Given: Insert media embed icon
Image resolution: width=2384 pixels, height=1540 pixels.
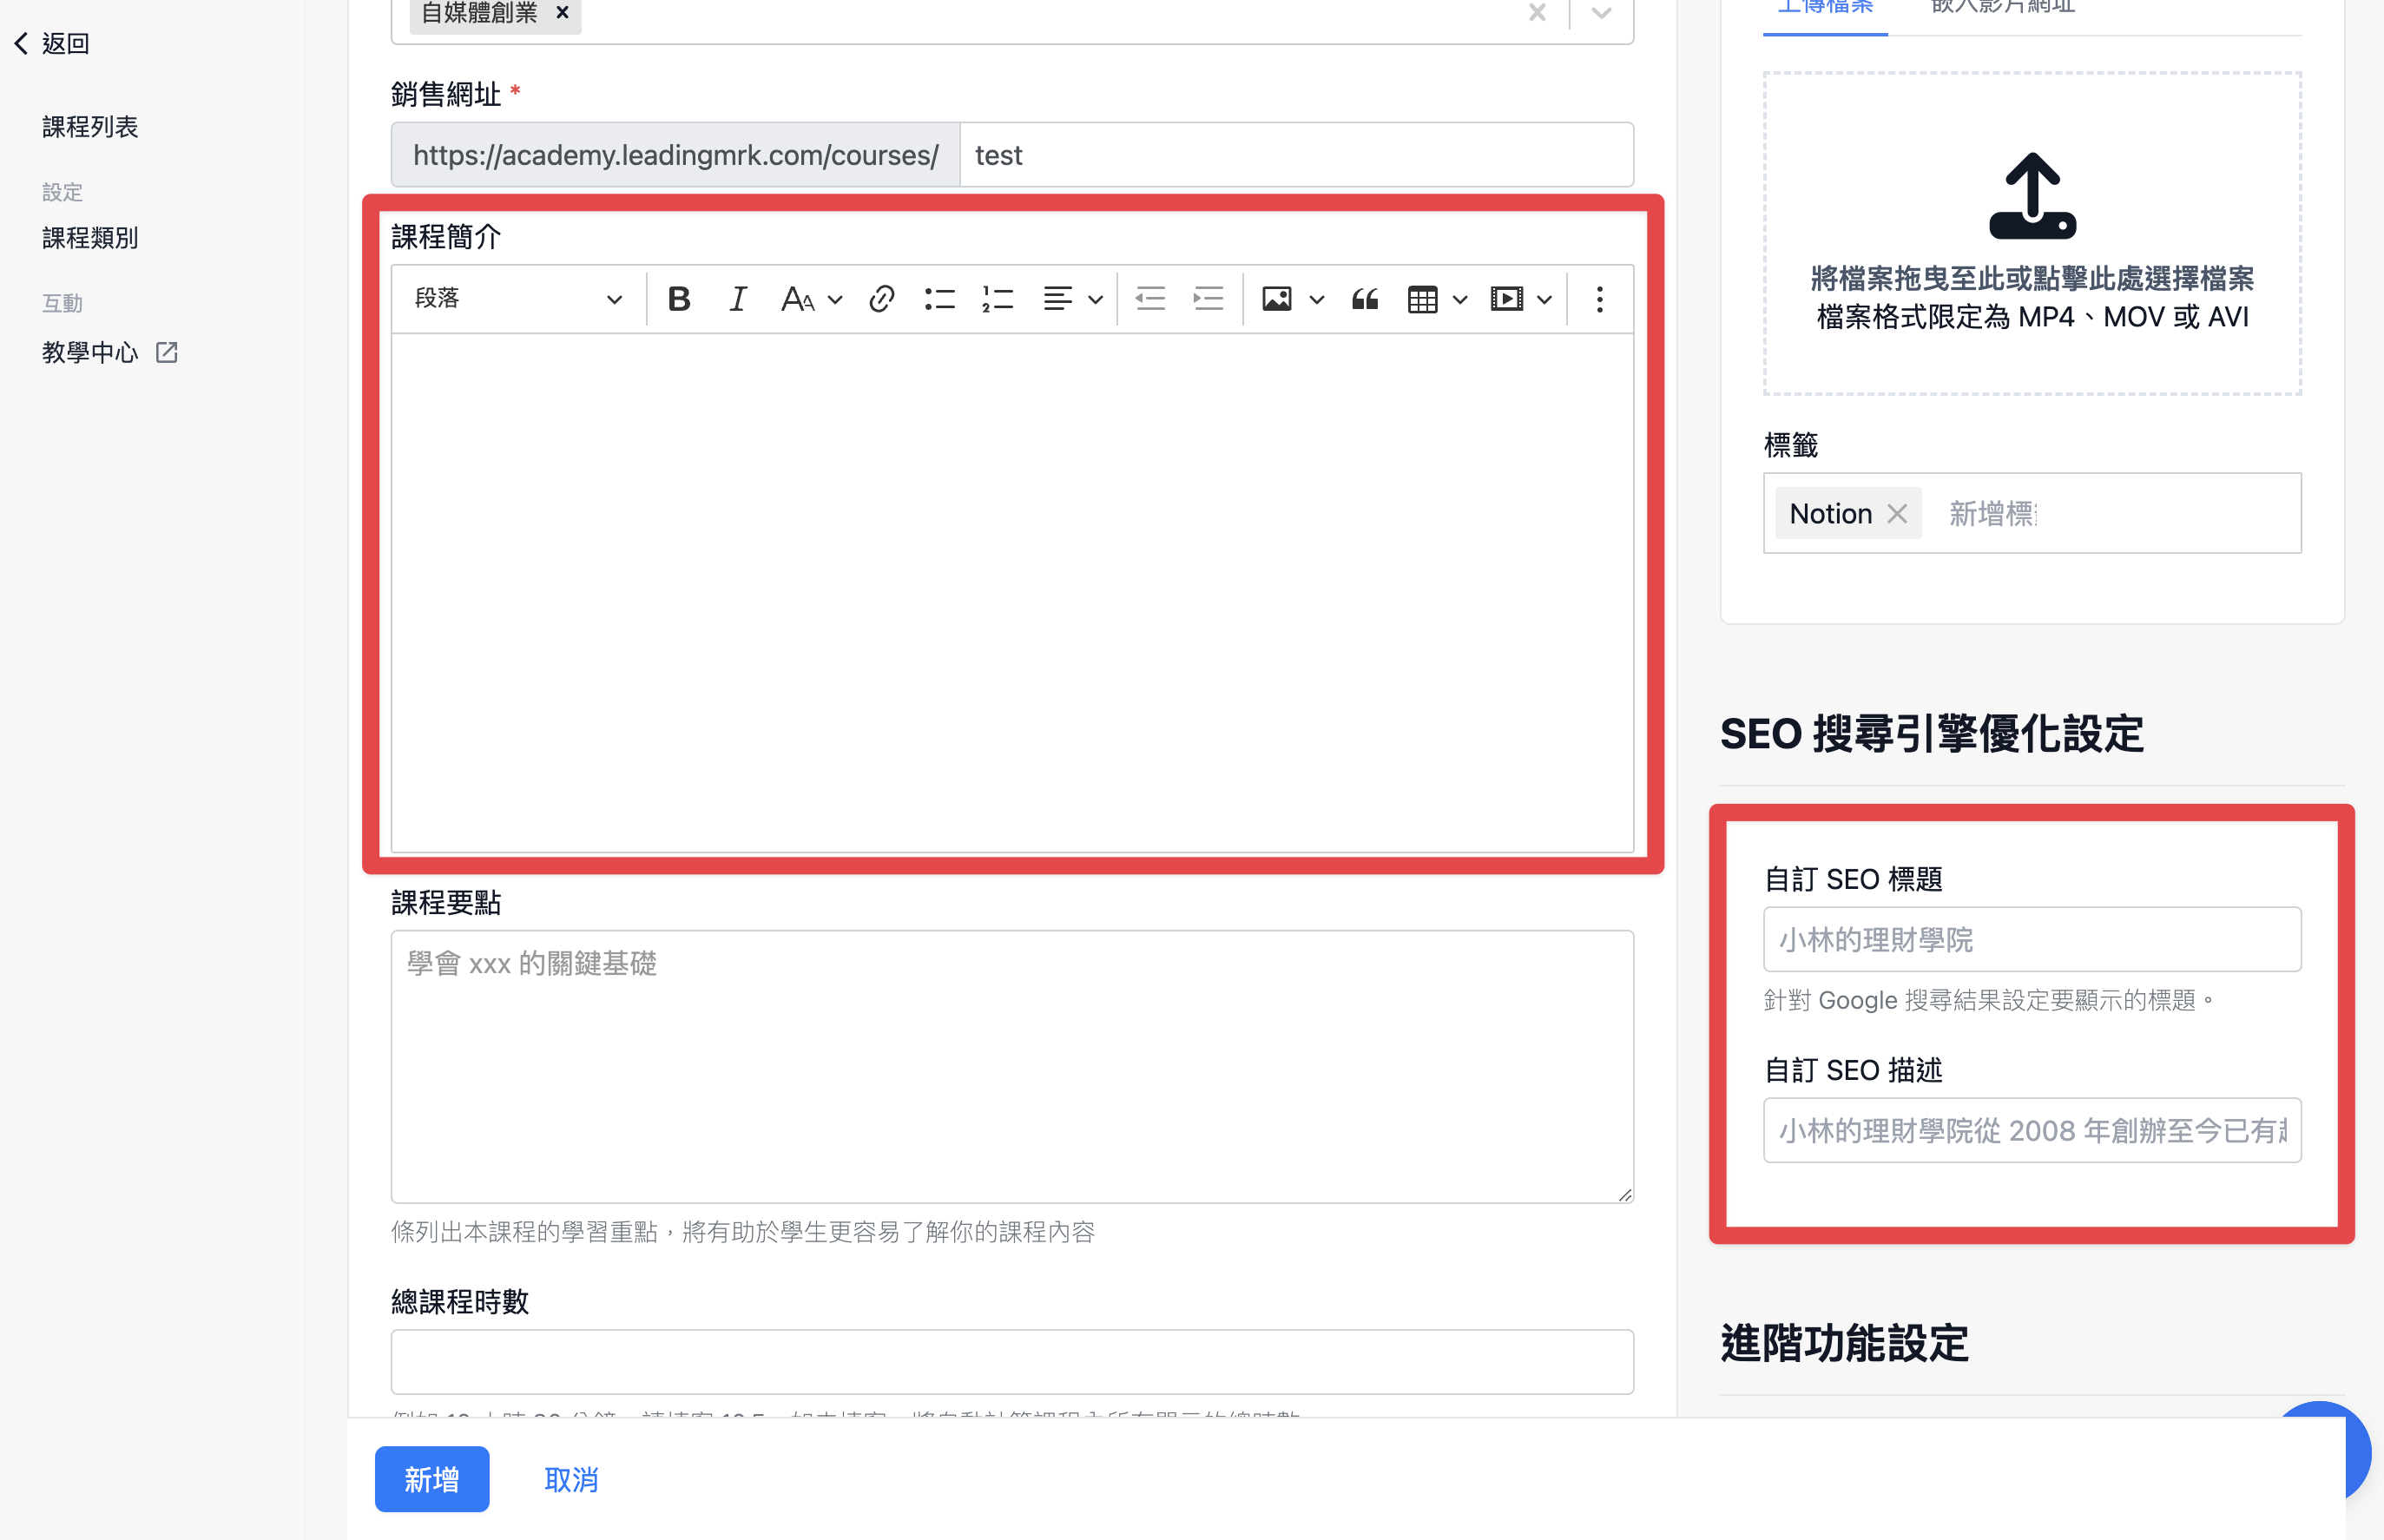Looking at the screenshot, I should tap(1506, 299).
